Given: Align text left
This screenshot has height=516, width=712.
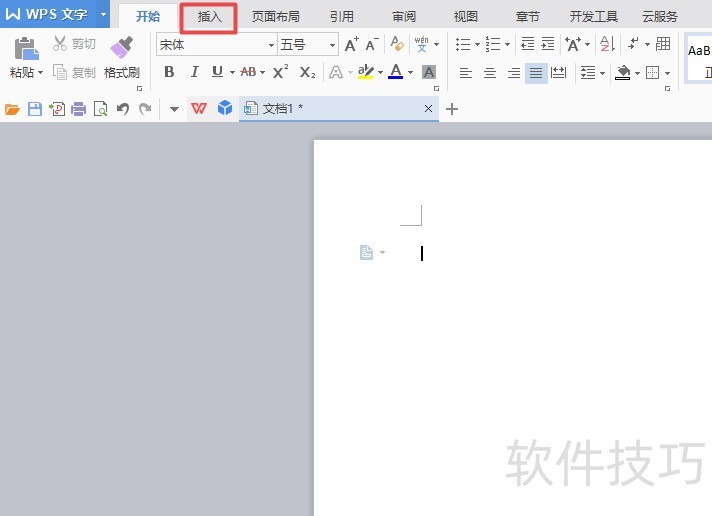Looking at the screenshot, I should pyautogui.click(x=465, y=73).
